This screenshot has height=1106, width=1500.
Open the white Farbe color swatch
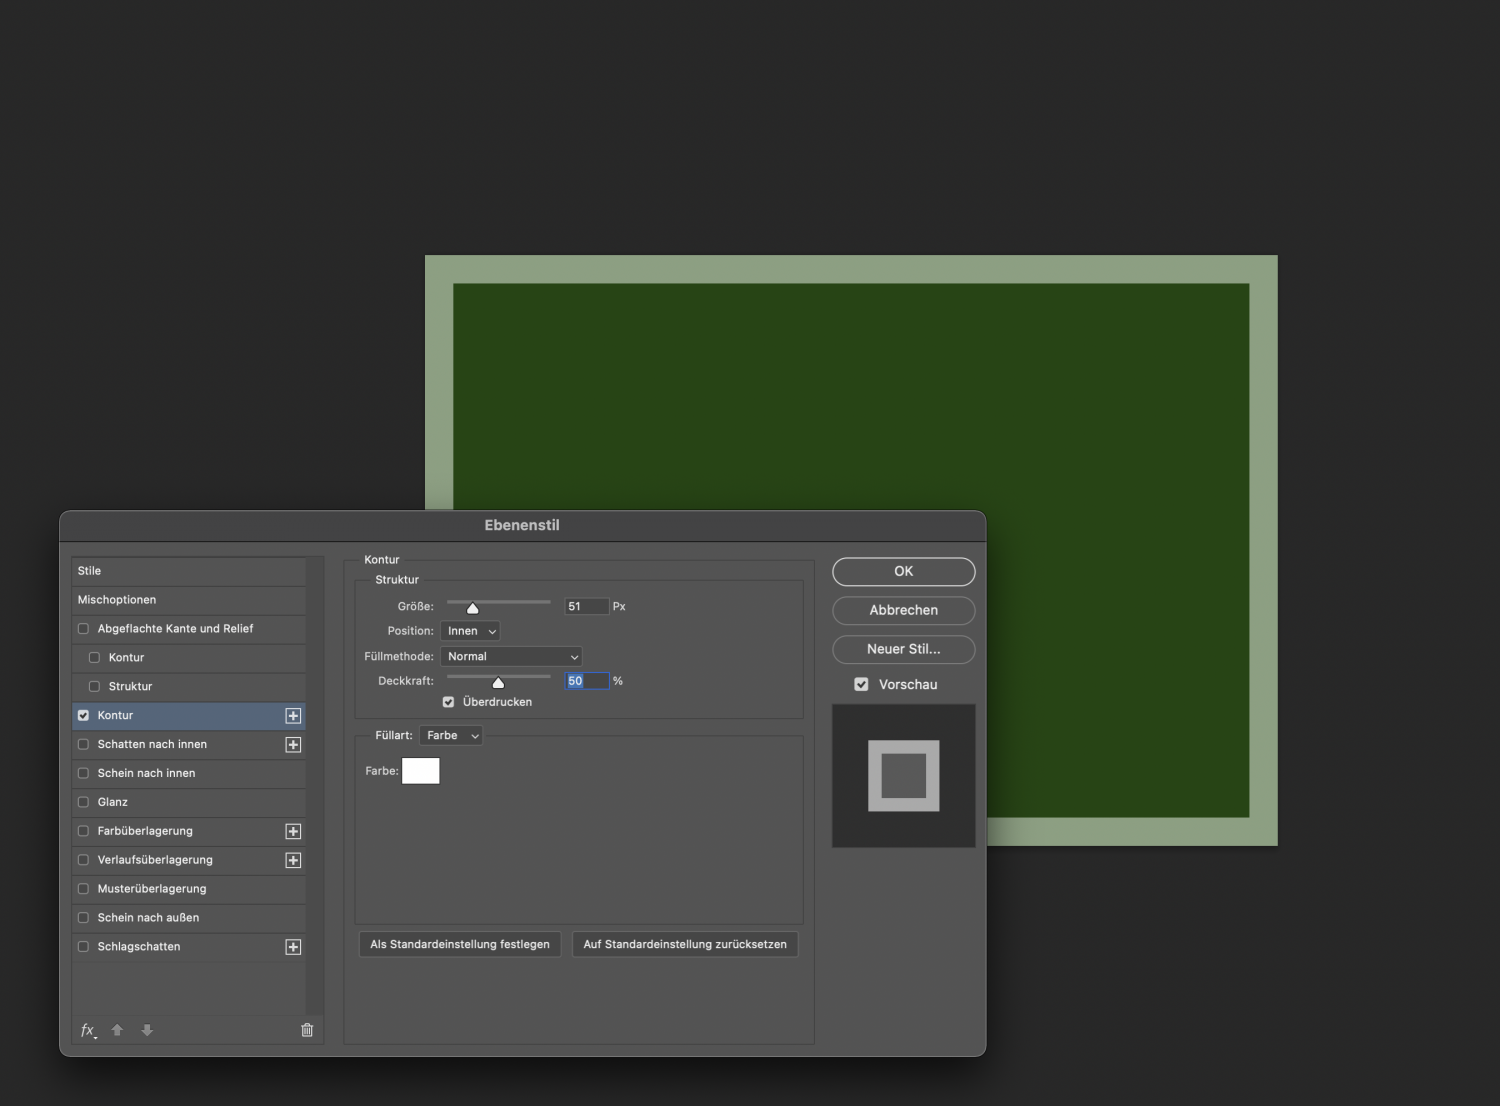pos(420,771)
